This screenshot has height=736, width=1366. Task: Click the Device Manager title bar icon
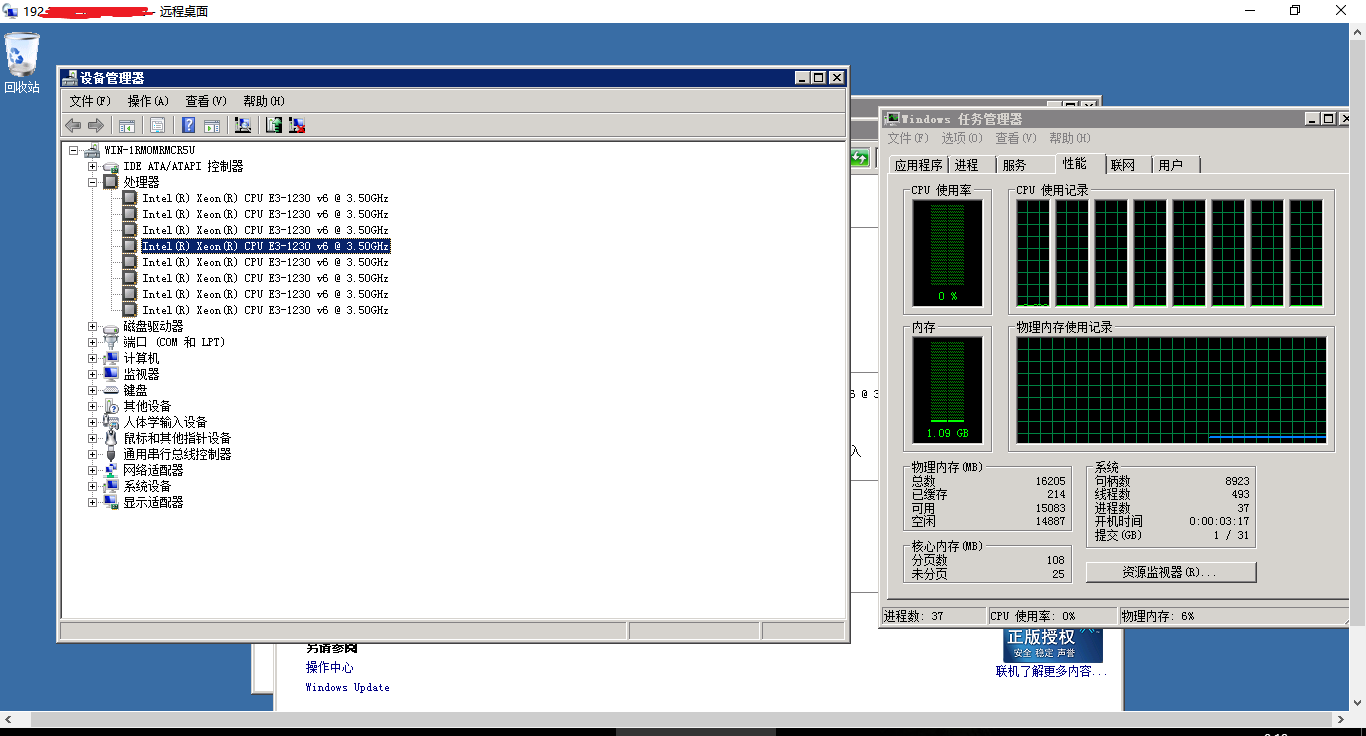point(70,78)
